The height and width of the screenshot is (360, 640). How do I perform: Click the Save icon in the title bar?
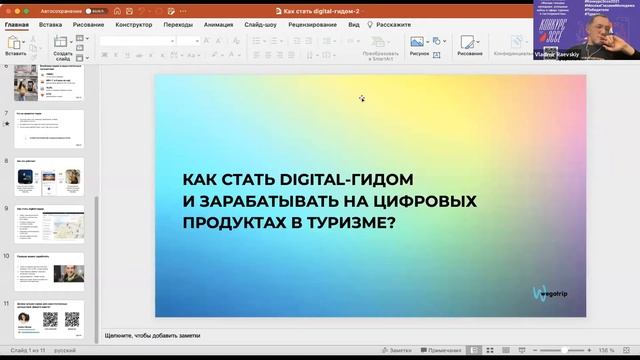[x=129, y=11]
